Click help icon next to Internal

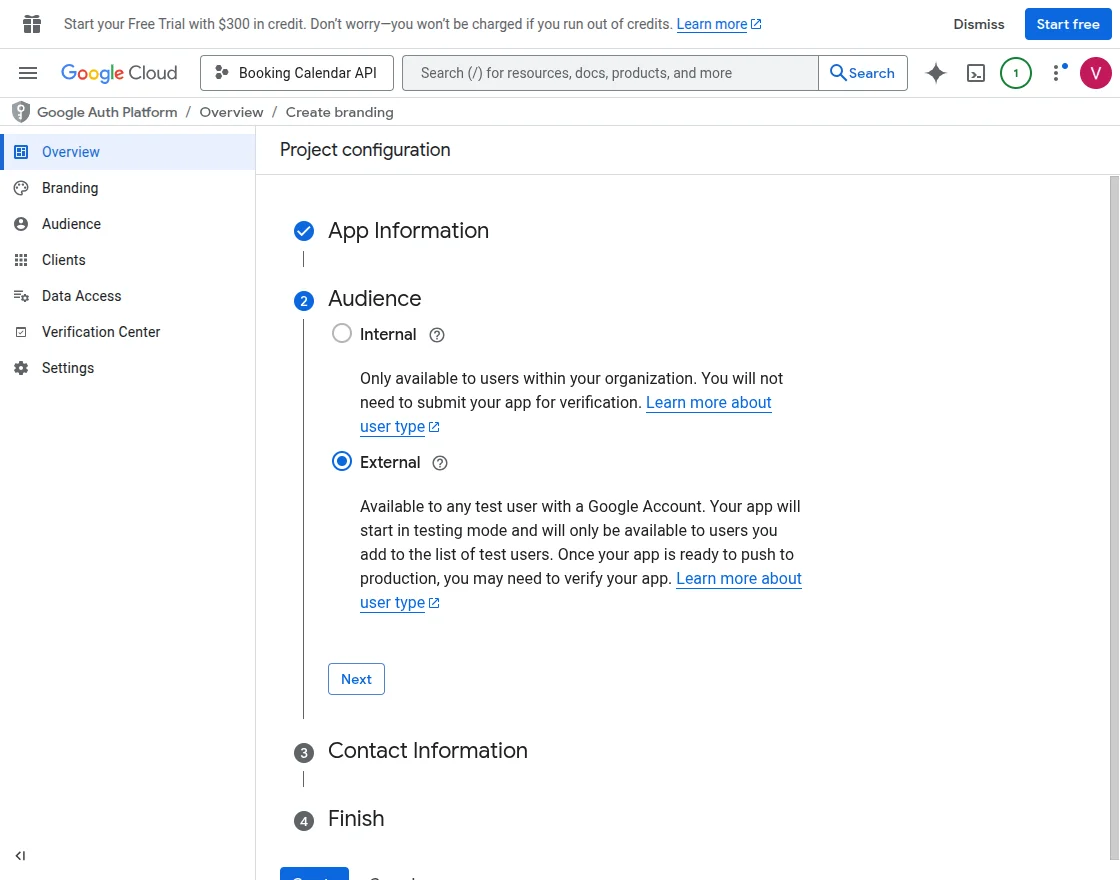pyautogui.click(x=436, y=335)
